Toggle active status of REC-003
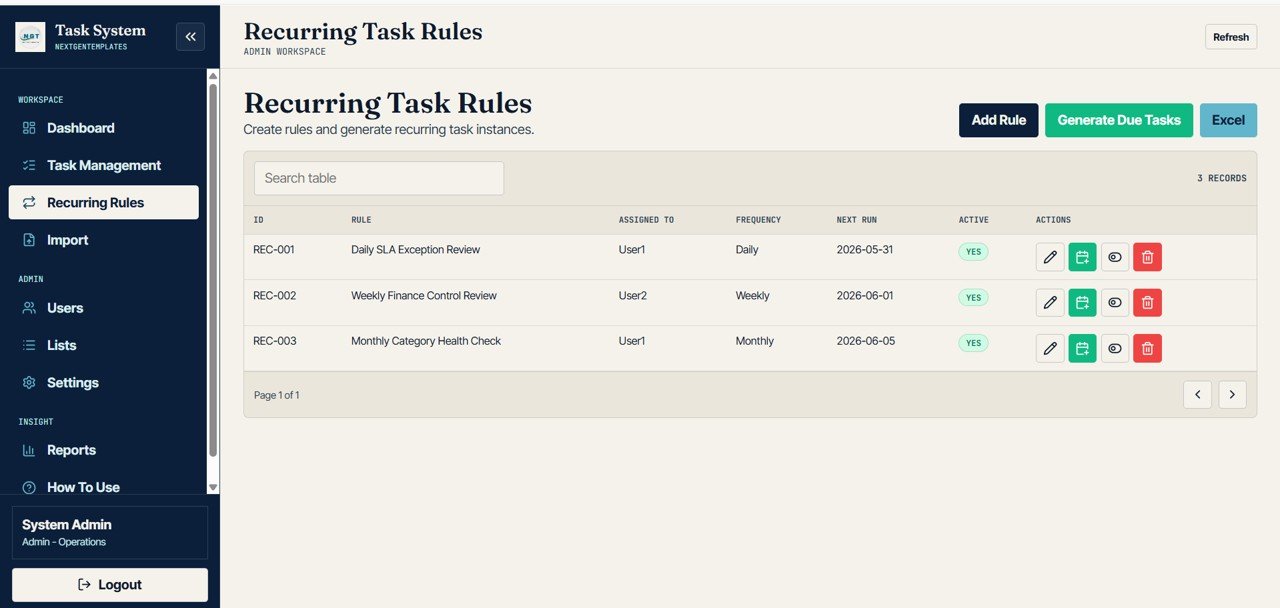Image resolution: width=1280 pixels, height=608 pixels. click(1115, 348)
